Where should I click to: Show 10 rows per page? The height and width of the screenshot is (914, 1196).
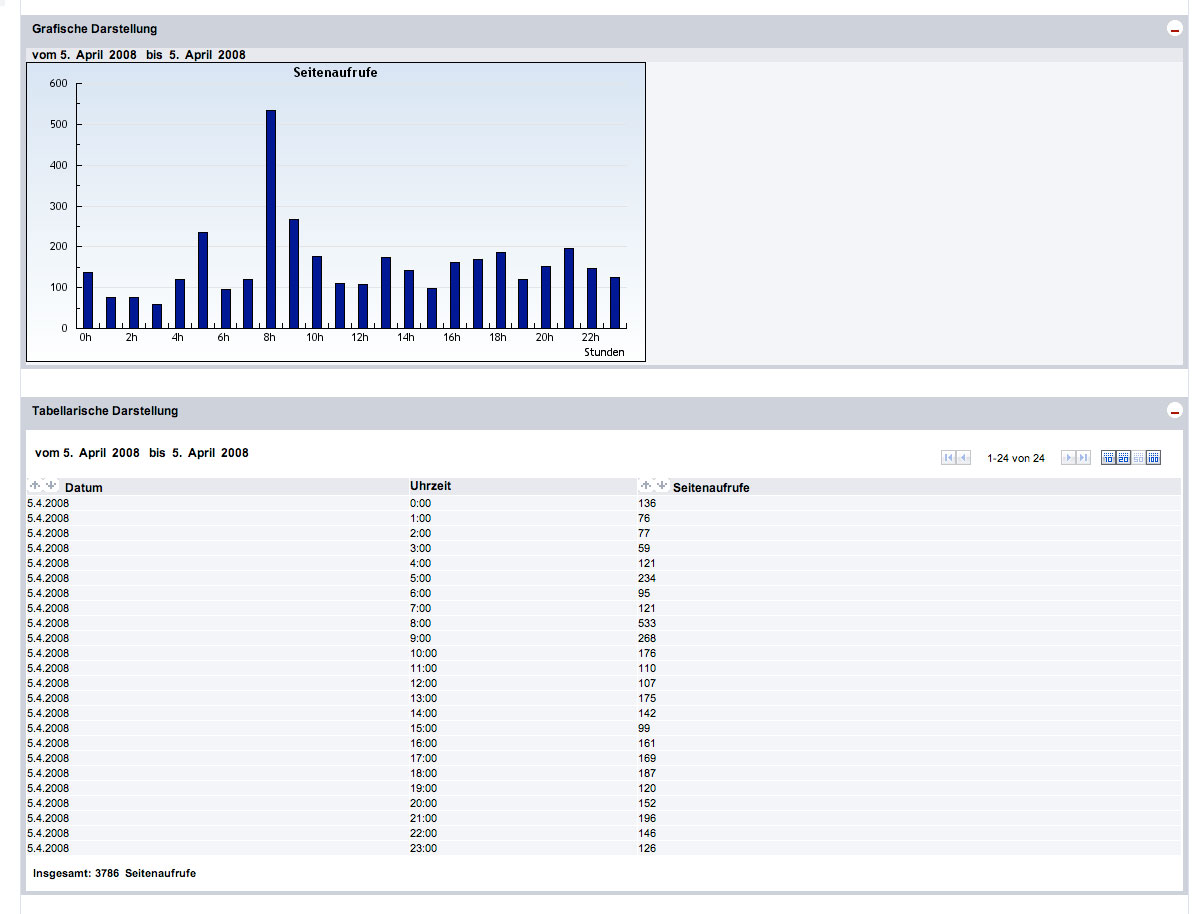[x=1108, y=458]
